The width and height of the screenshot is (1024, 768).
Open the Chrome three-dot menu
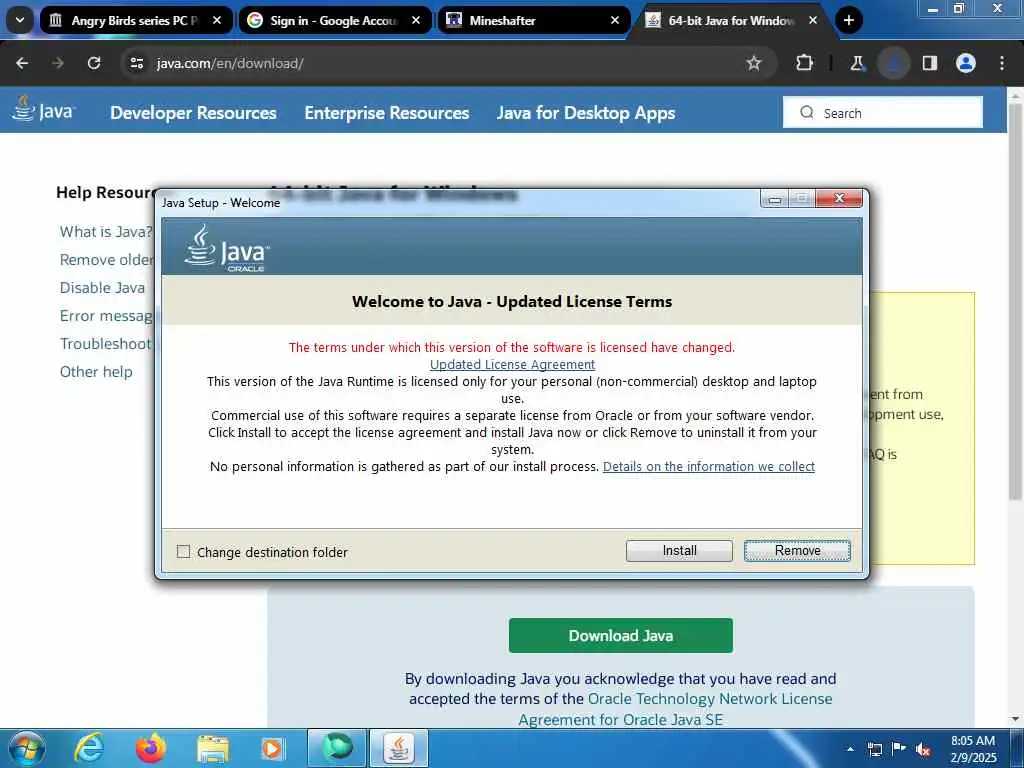tap(1002, 63)
